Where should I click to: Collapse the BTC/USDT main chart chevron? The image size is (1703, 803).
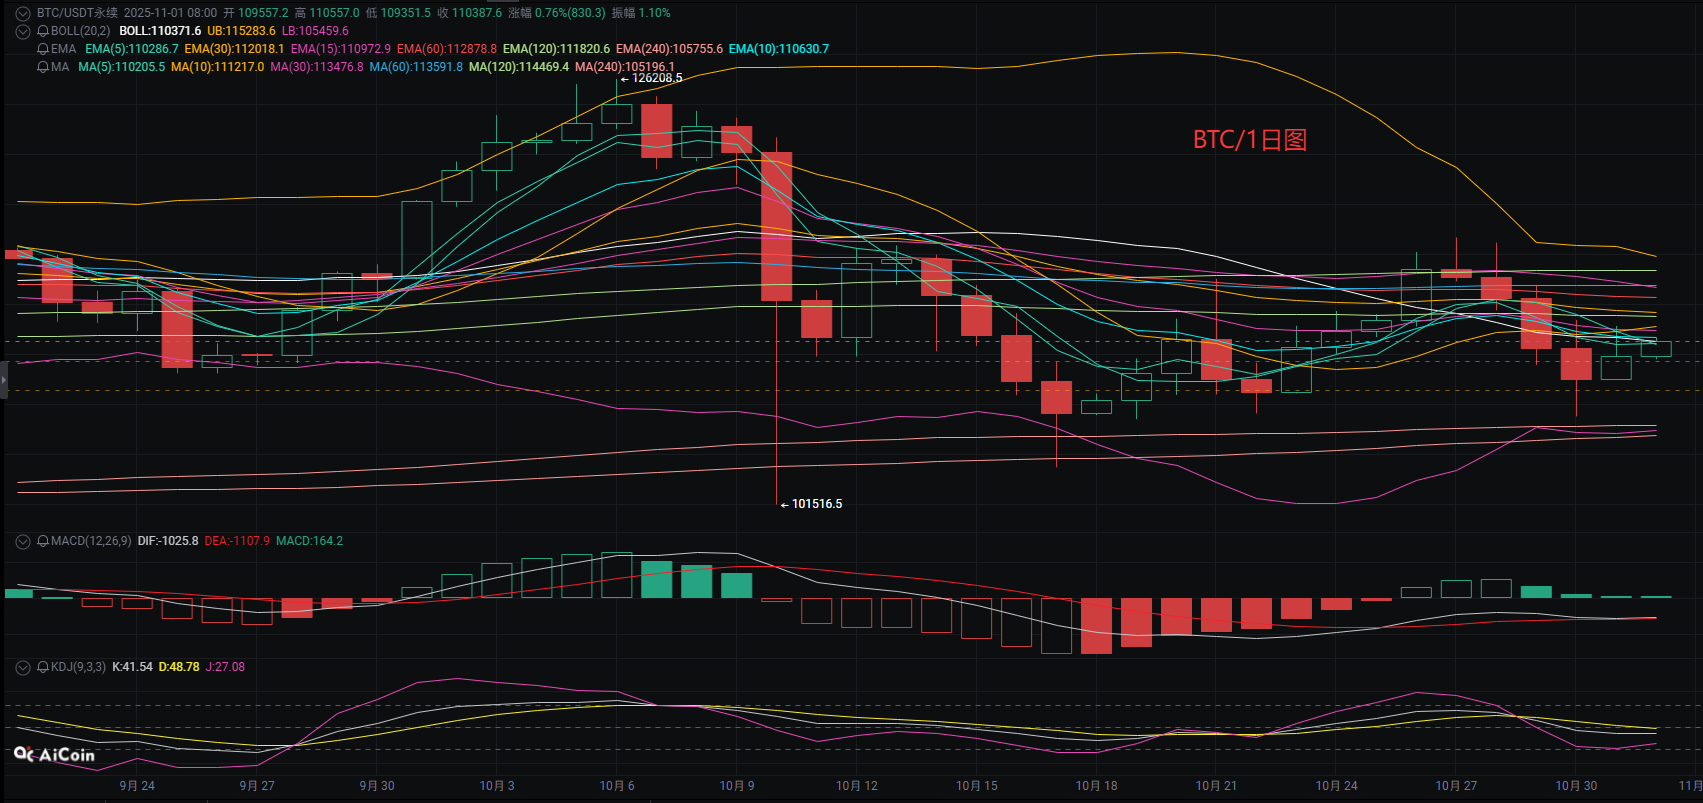click(23, 13)
